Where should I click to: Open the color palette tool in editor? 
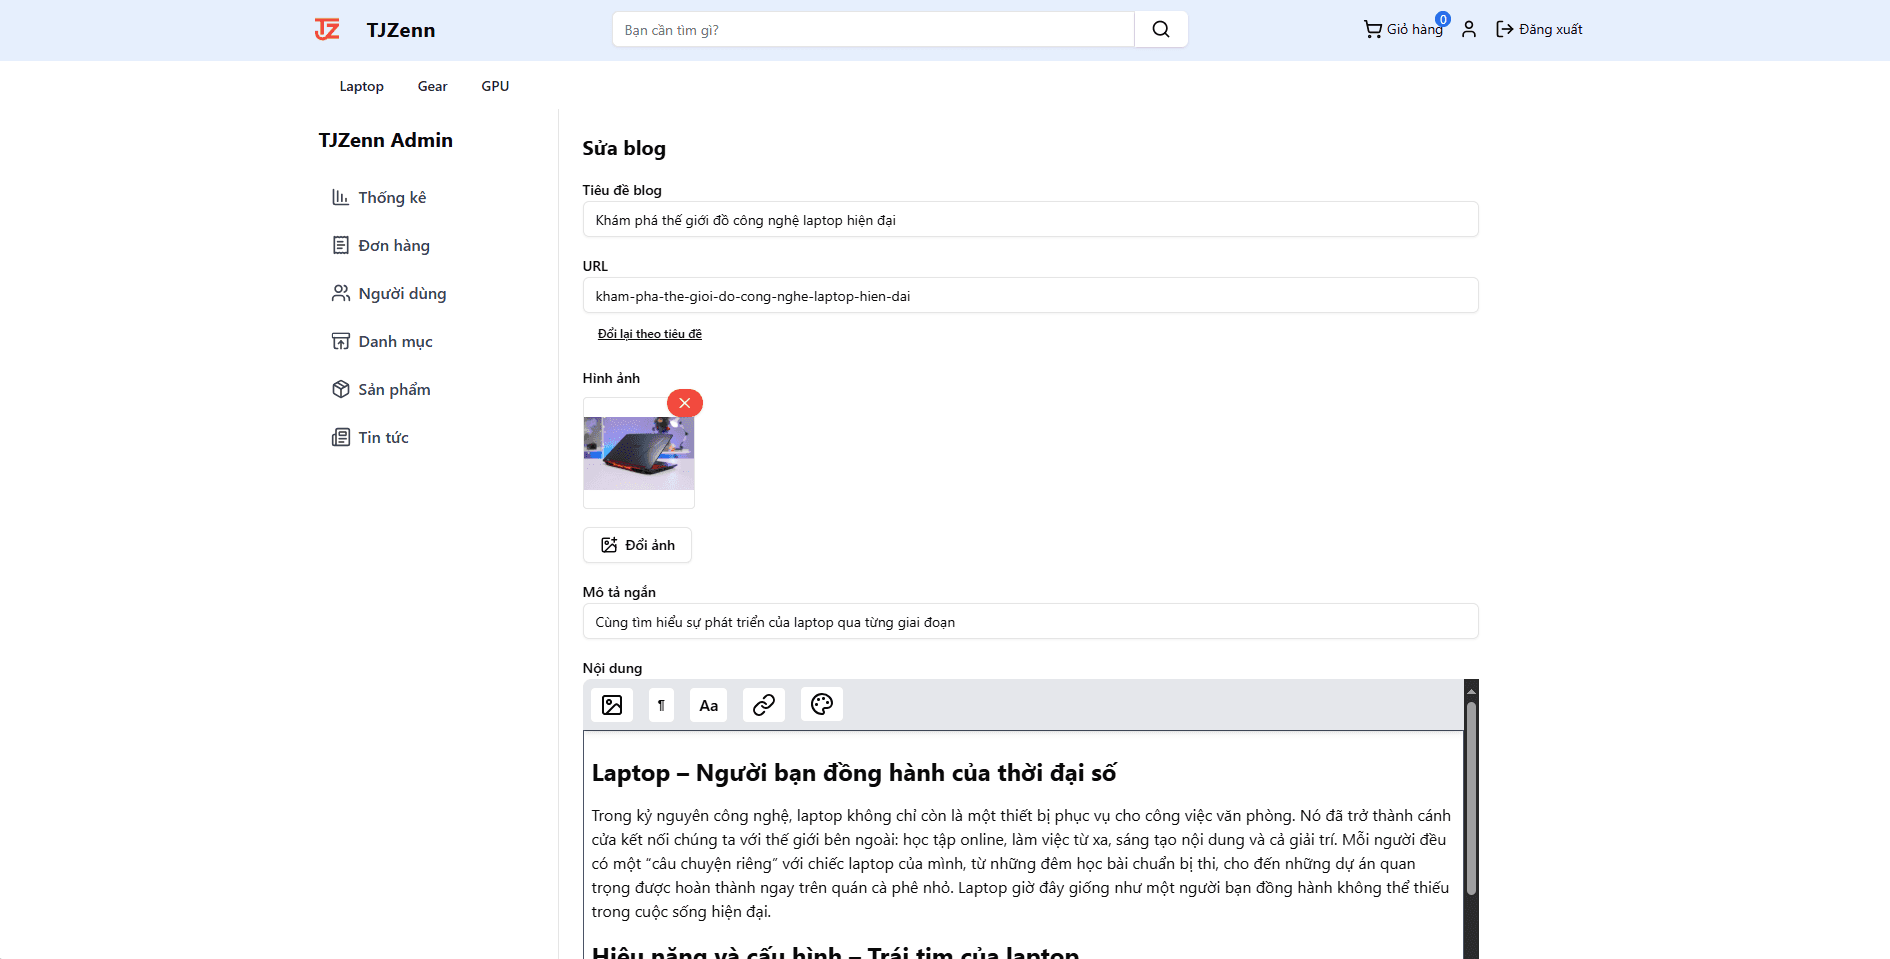point(822,705)
